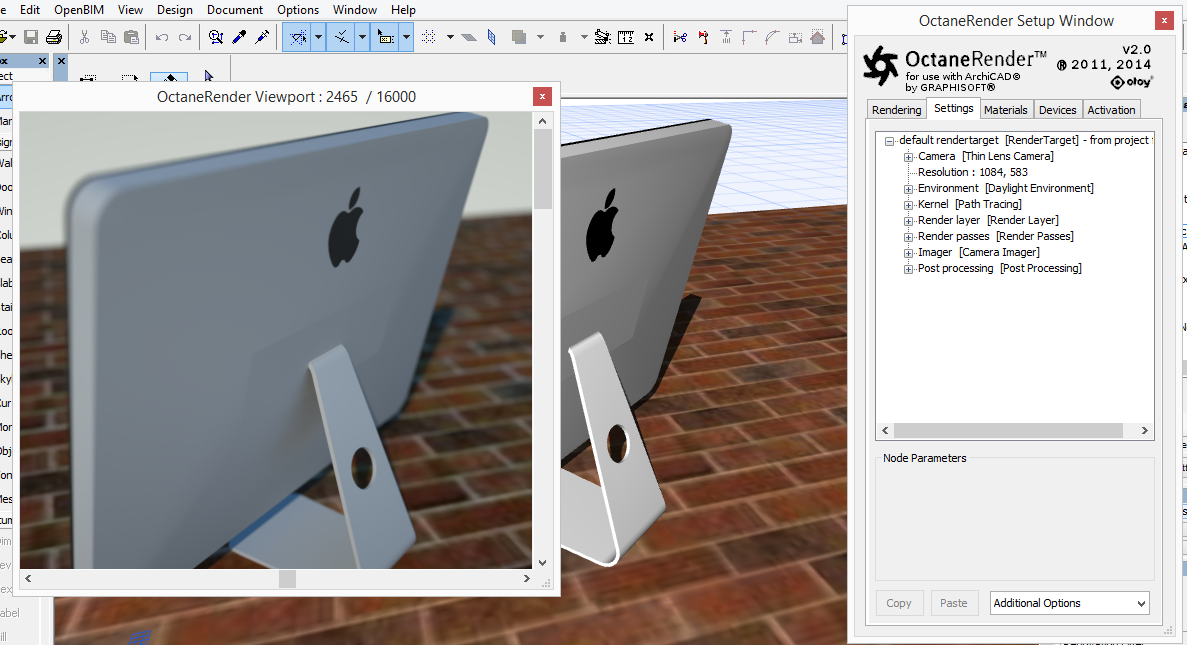This screenshot has height=645, width=1187.
Task: Click the Undo arrow icon
Action: tap(161, 37)
